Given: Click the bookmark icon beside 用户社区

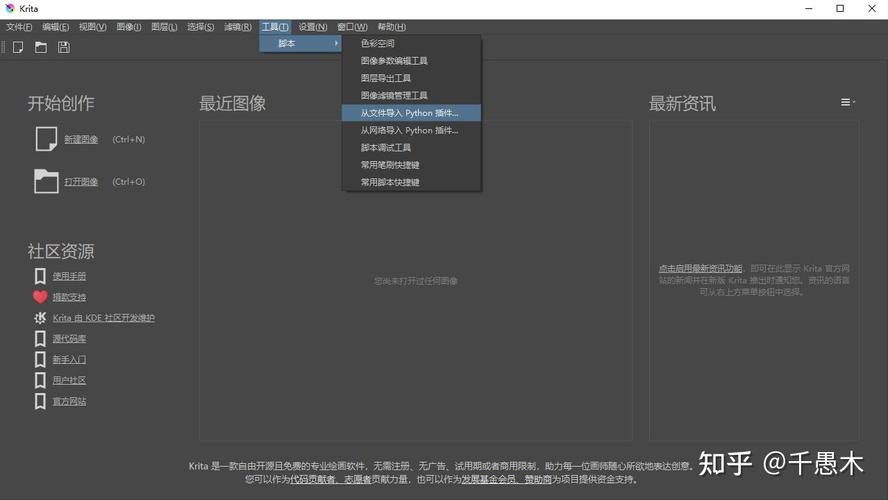Looking at the screenshot, I should tap(40, 380).
